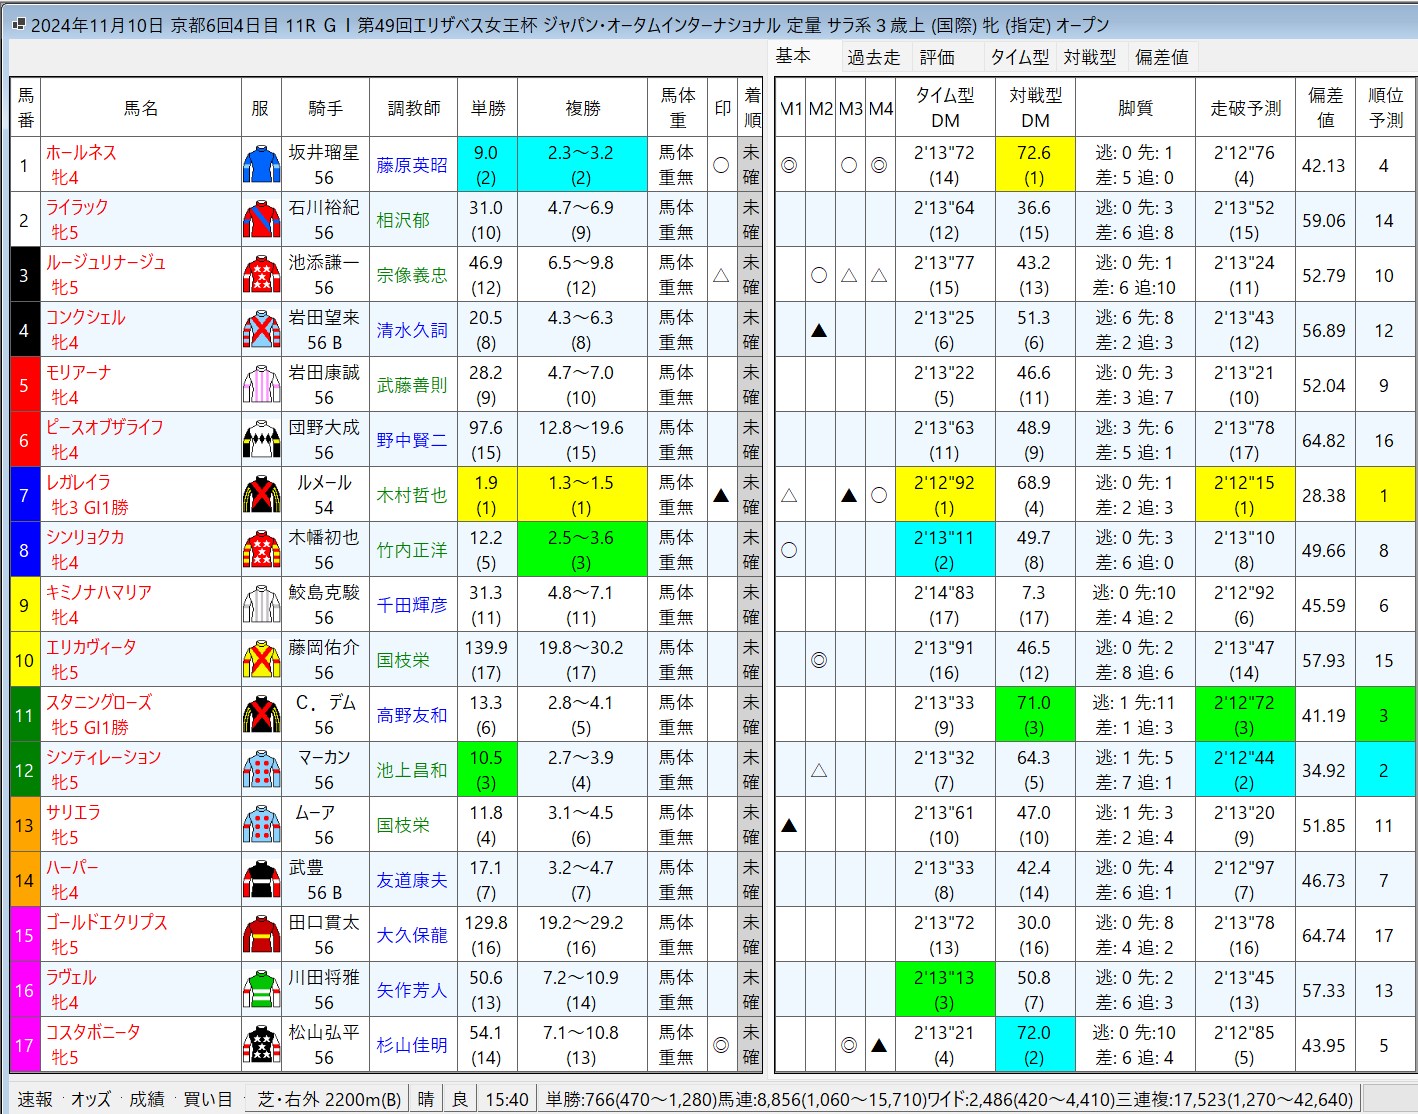The width and height of the screenshot is (1418, 1114).
Task: Click jockey name ルメール
Action: (324, 482)
